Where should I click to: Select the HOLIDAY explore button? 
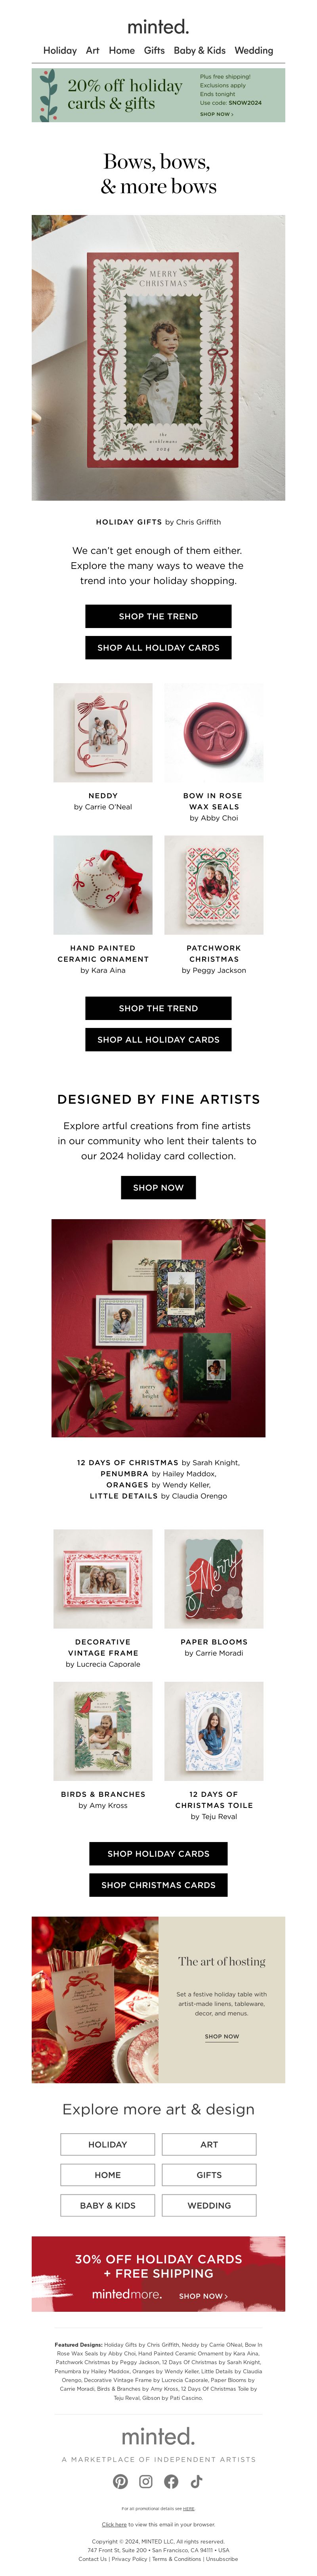108,2144
